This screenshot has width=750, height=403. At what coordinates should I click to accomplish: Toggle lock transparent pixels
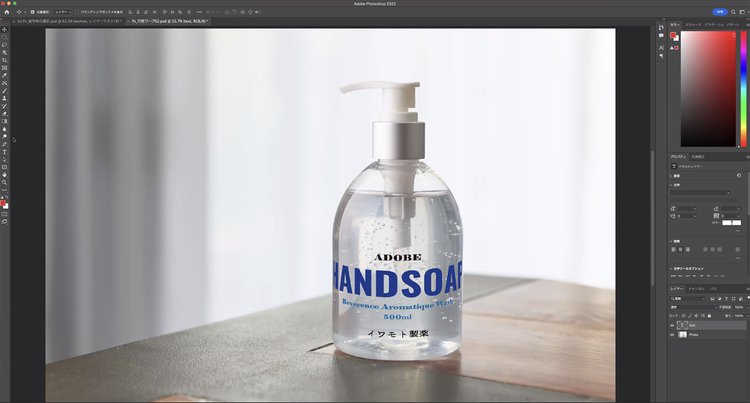click(684, 316)
